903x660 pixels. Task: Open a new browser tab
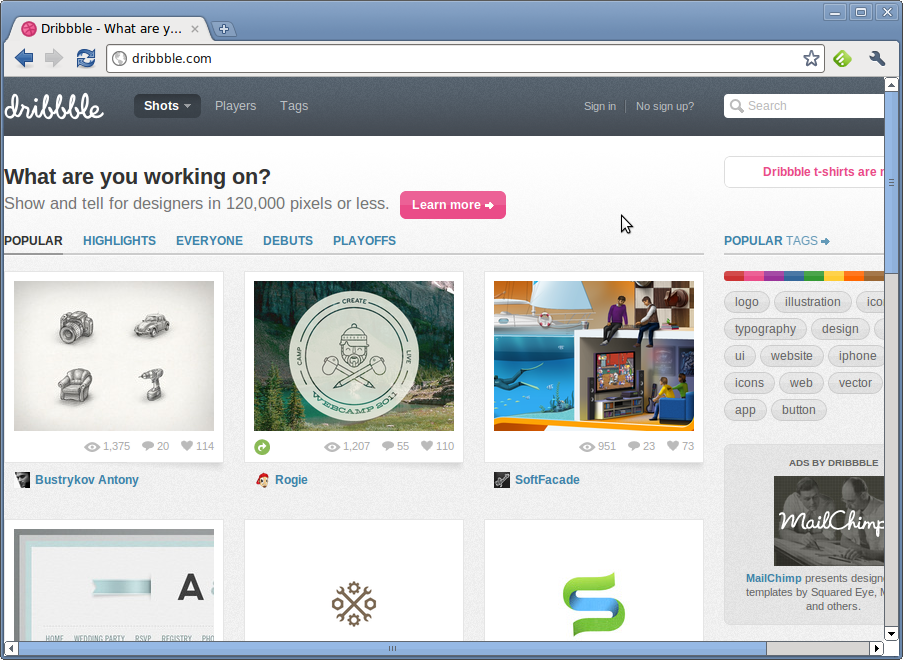[224, 29]
